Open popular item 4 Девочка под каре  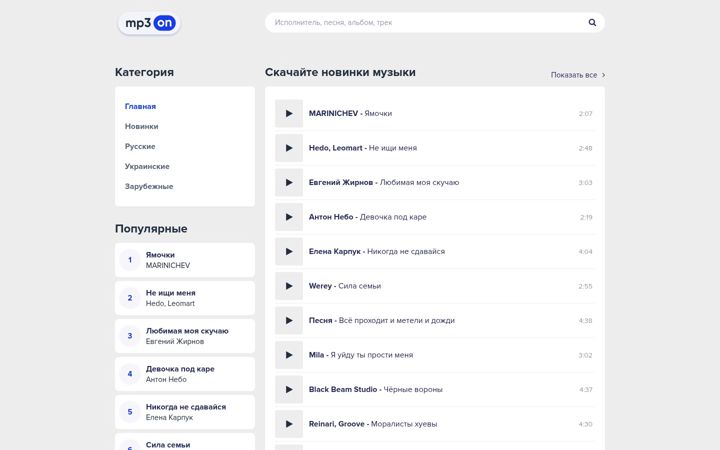(x=185, y=374)
